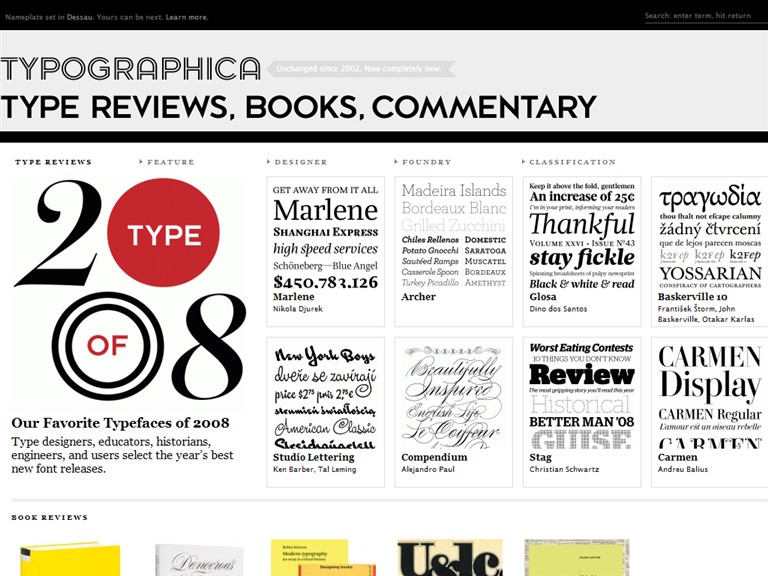Follow the Learn more link

pos(187,17)
